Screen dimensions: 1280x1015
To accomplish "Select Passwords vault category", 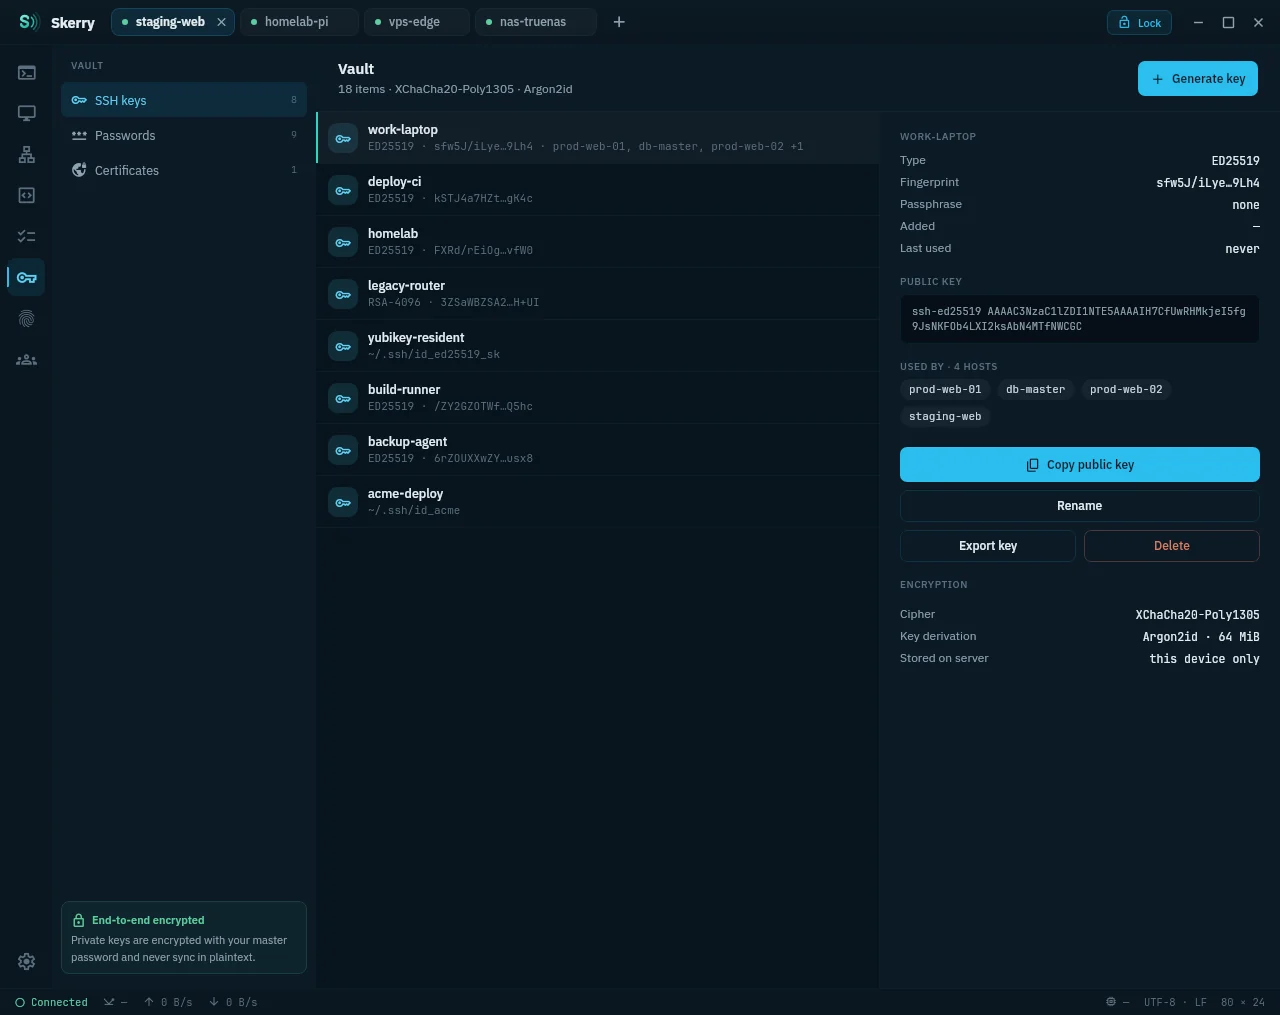I will (x=184, y=135).
